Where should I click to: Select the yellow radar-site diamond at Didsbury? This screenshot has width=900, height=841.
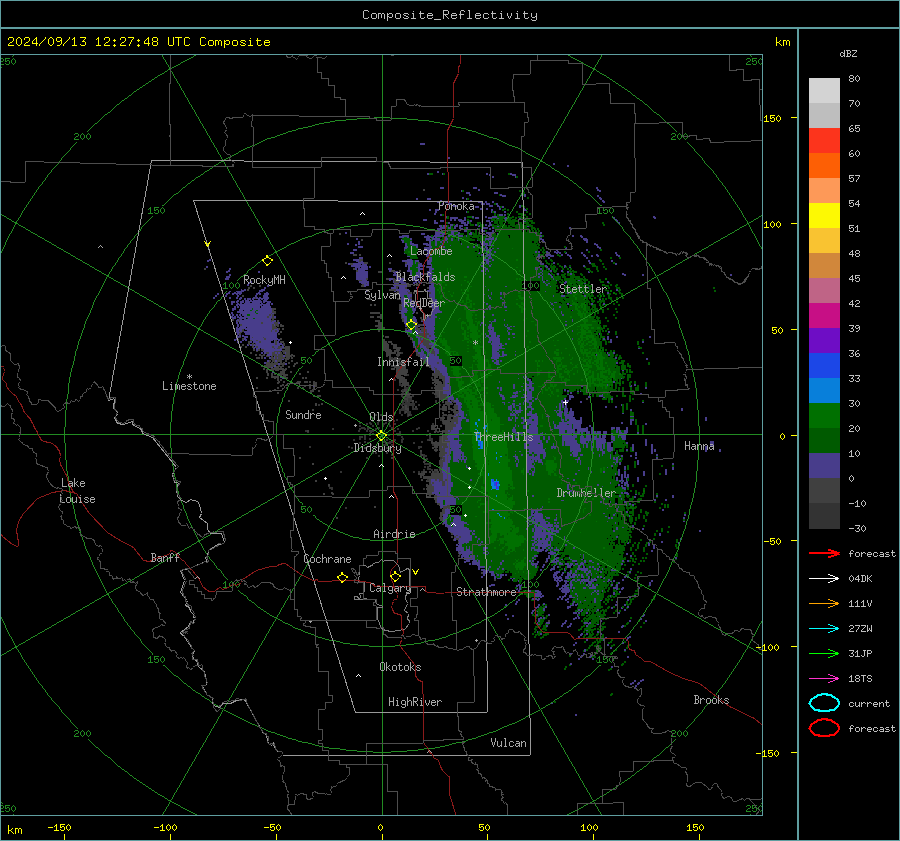(x=381, y=436)
